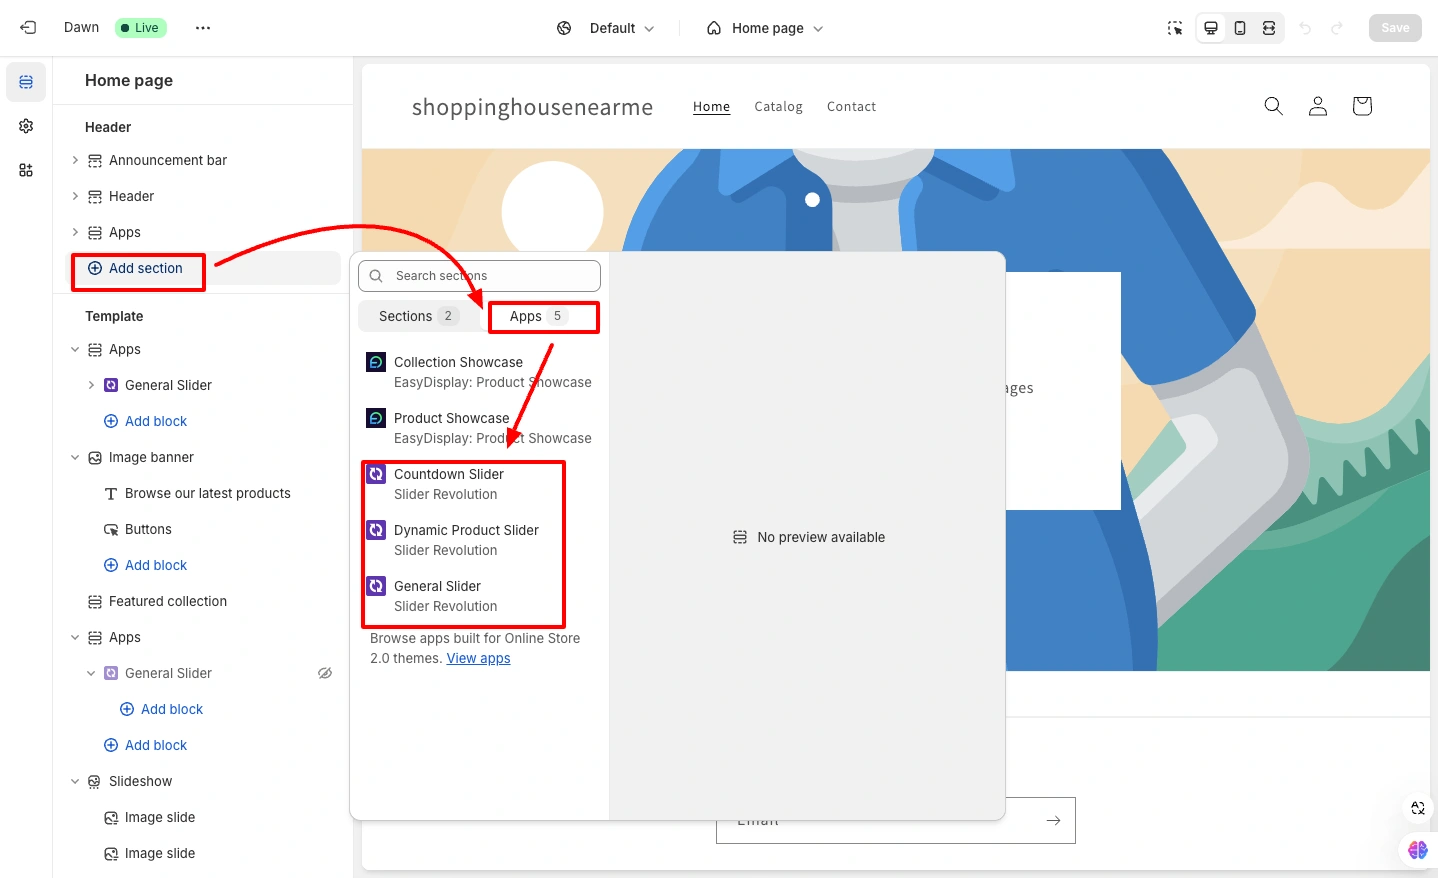1438x878 pixels.
Task: Go to the Catalog nav link
Action: pos(778,107)
